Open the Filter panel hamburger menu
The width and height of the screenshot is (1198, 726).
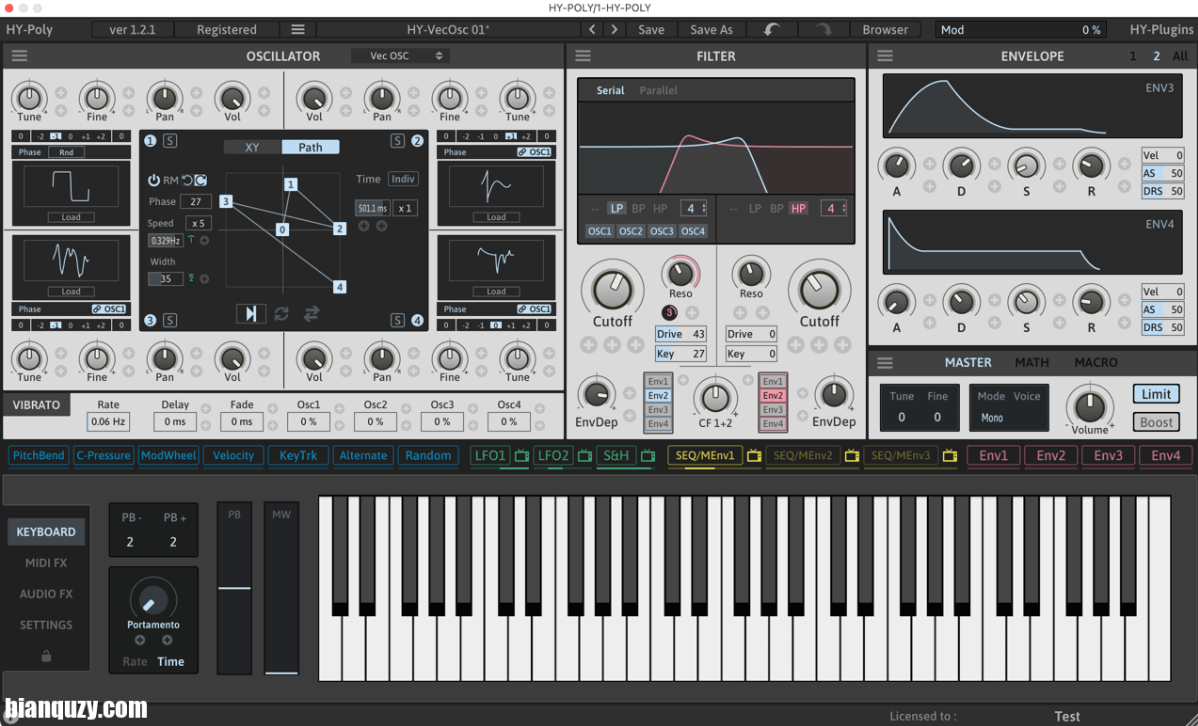583,56
